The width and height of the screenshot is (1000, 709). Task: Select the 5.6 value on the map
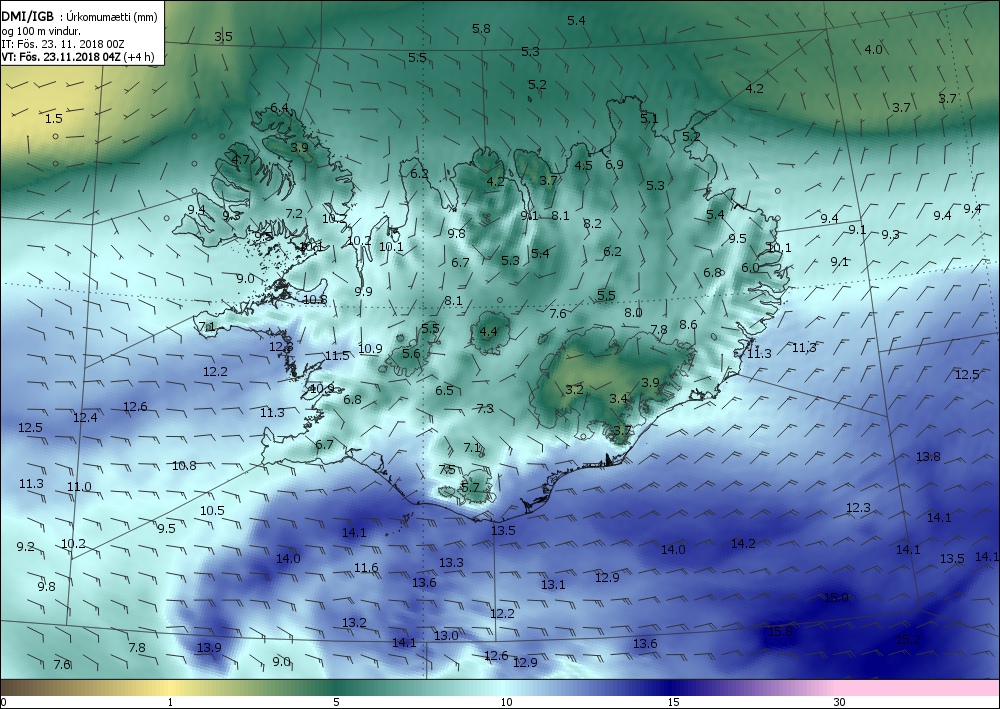tap(411, 354)
